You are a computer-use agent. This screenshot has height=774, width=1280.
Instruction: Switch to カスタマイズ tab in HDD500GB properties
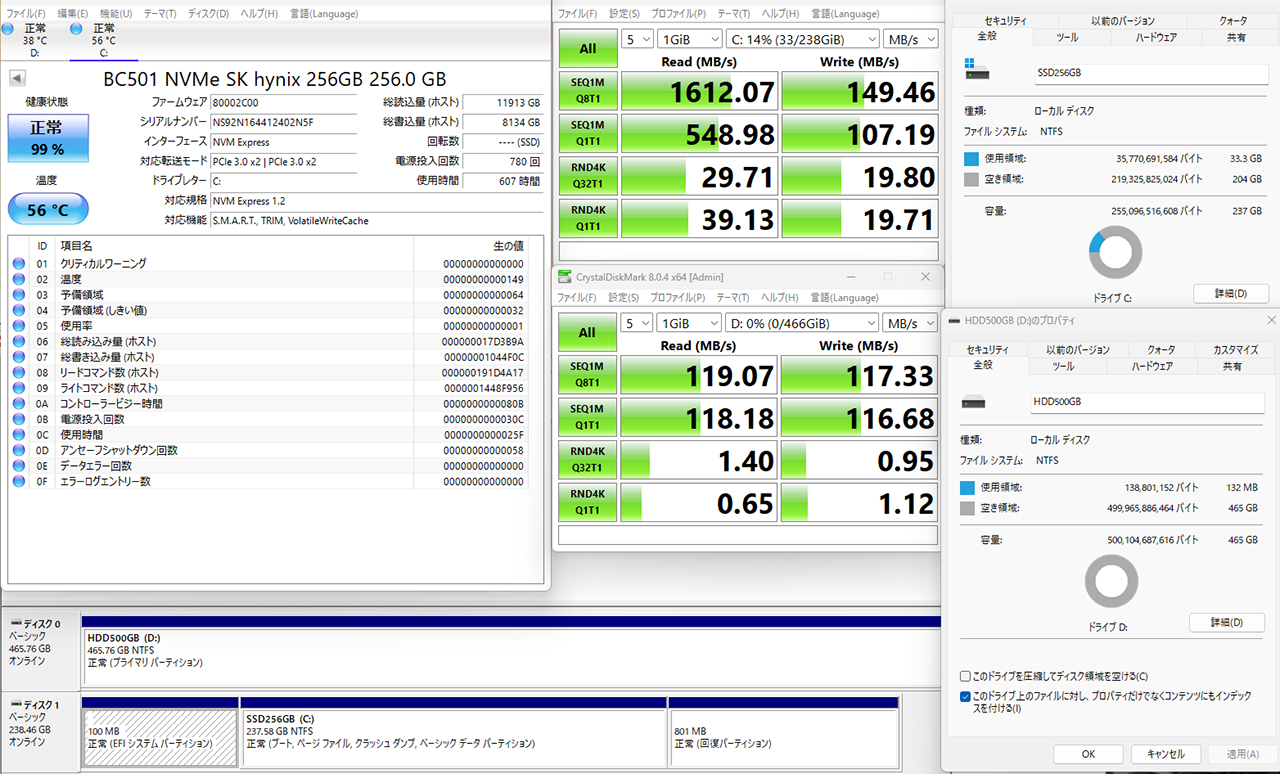[x=1235, y=350]
